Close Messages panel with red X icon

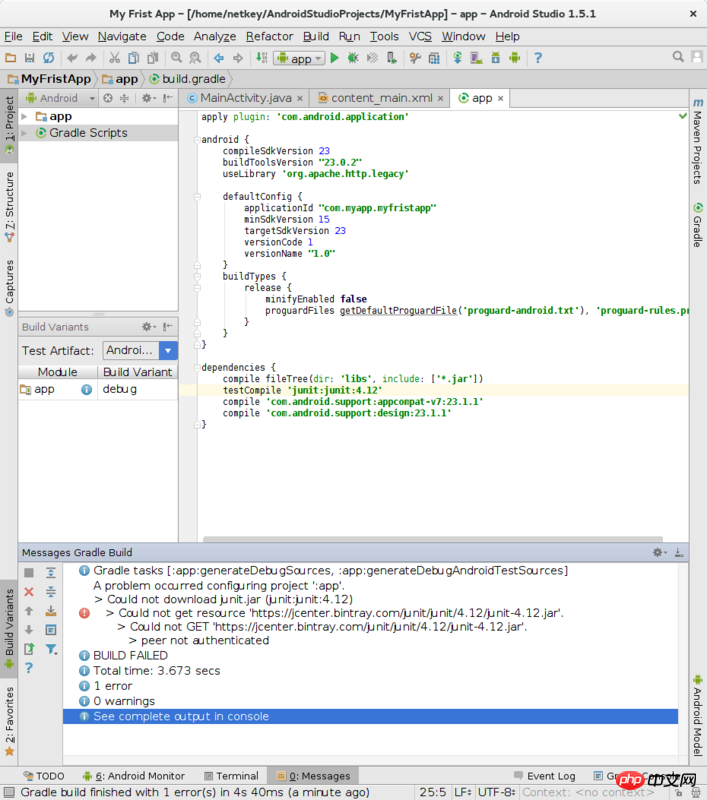point(29,592)
